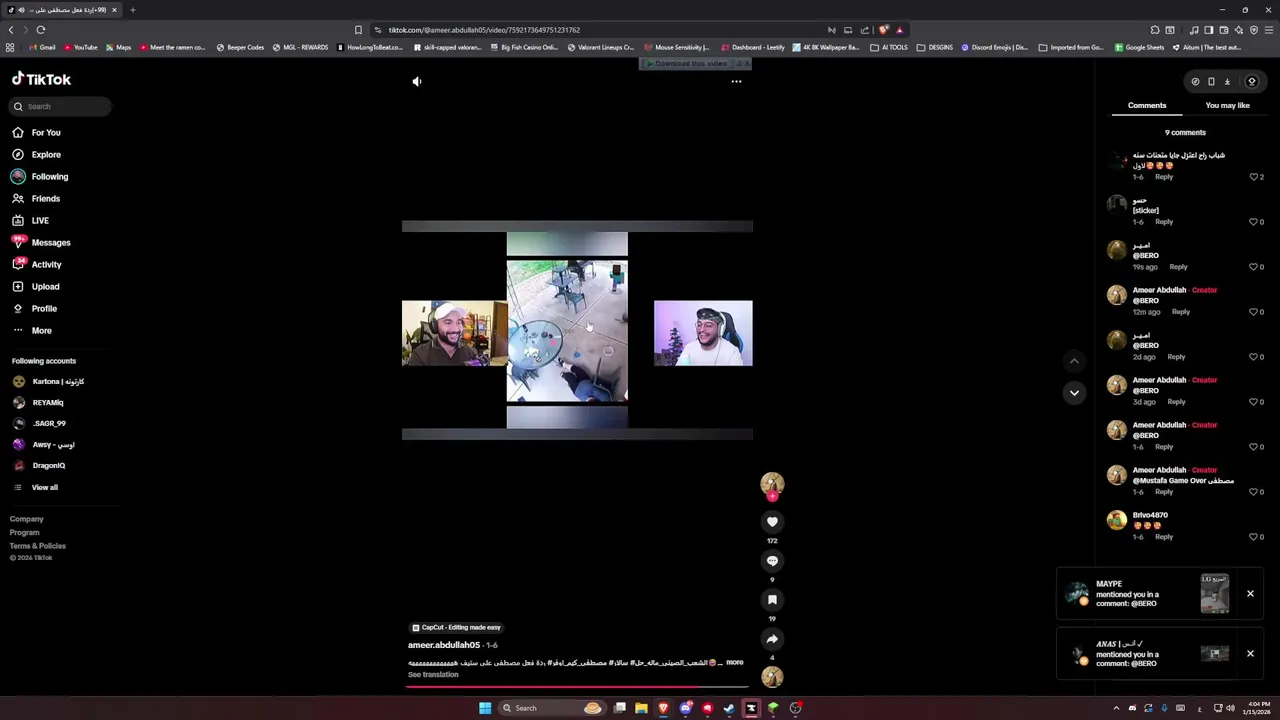
Task: Reply to the Brivo4870 comment
Action: pos(1164,537)
